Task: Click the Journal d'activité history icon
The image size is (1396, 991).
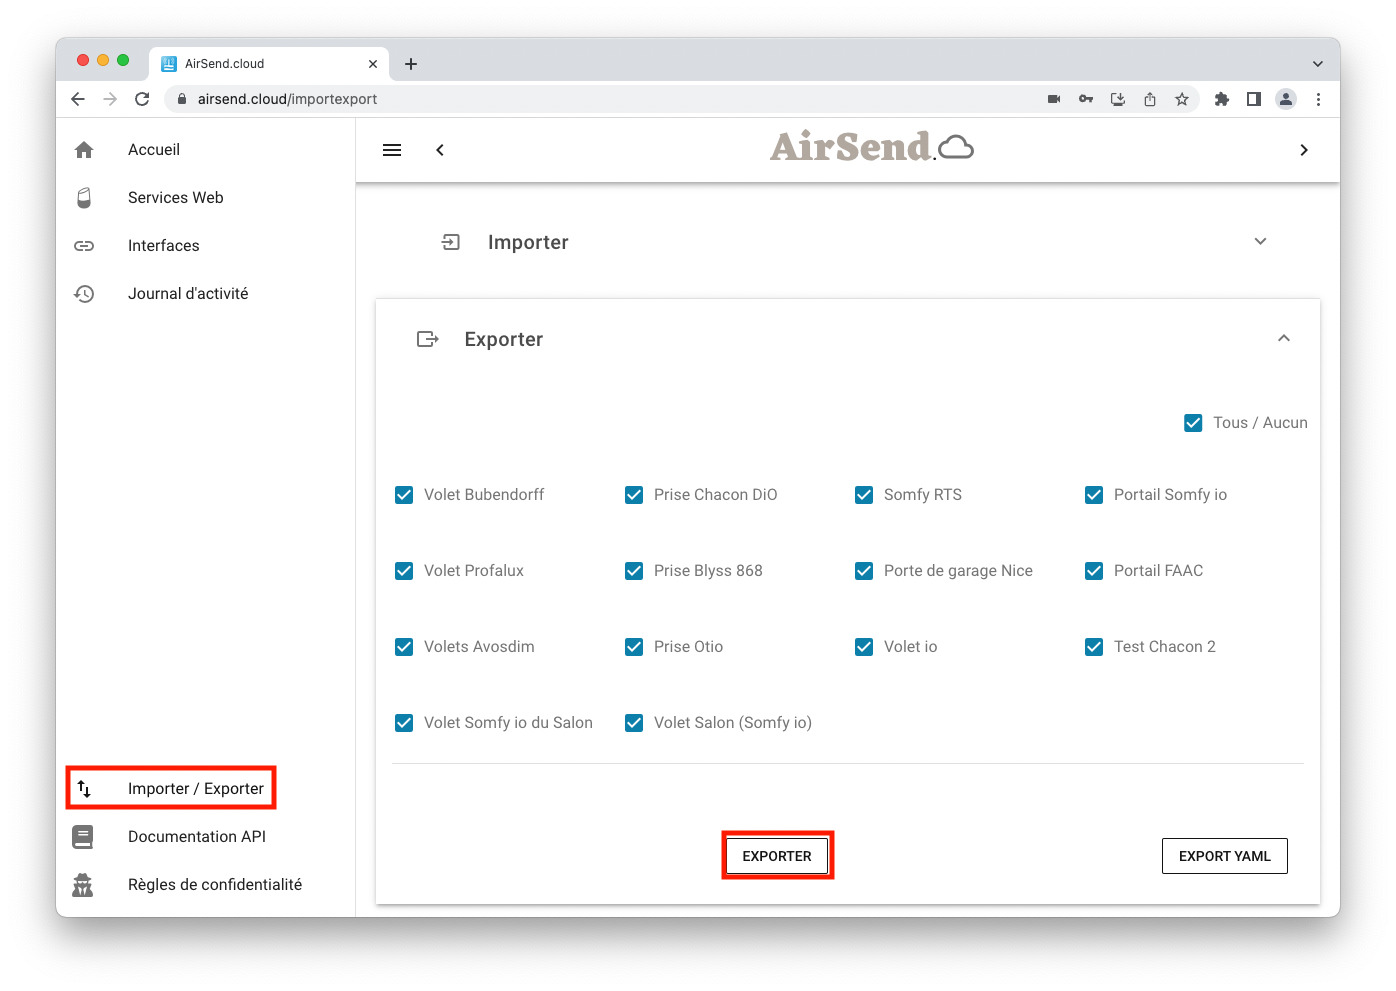Action: click(84, 294)
